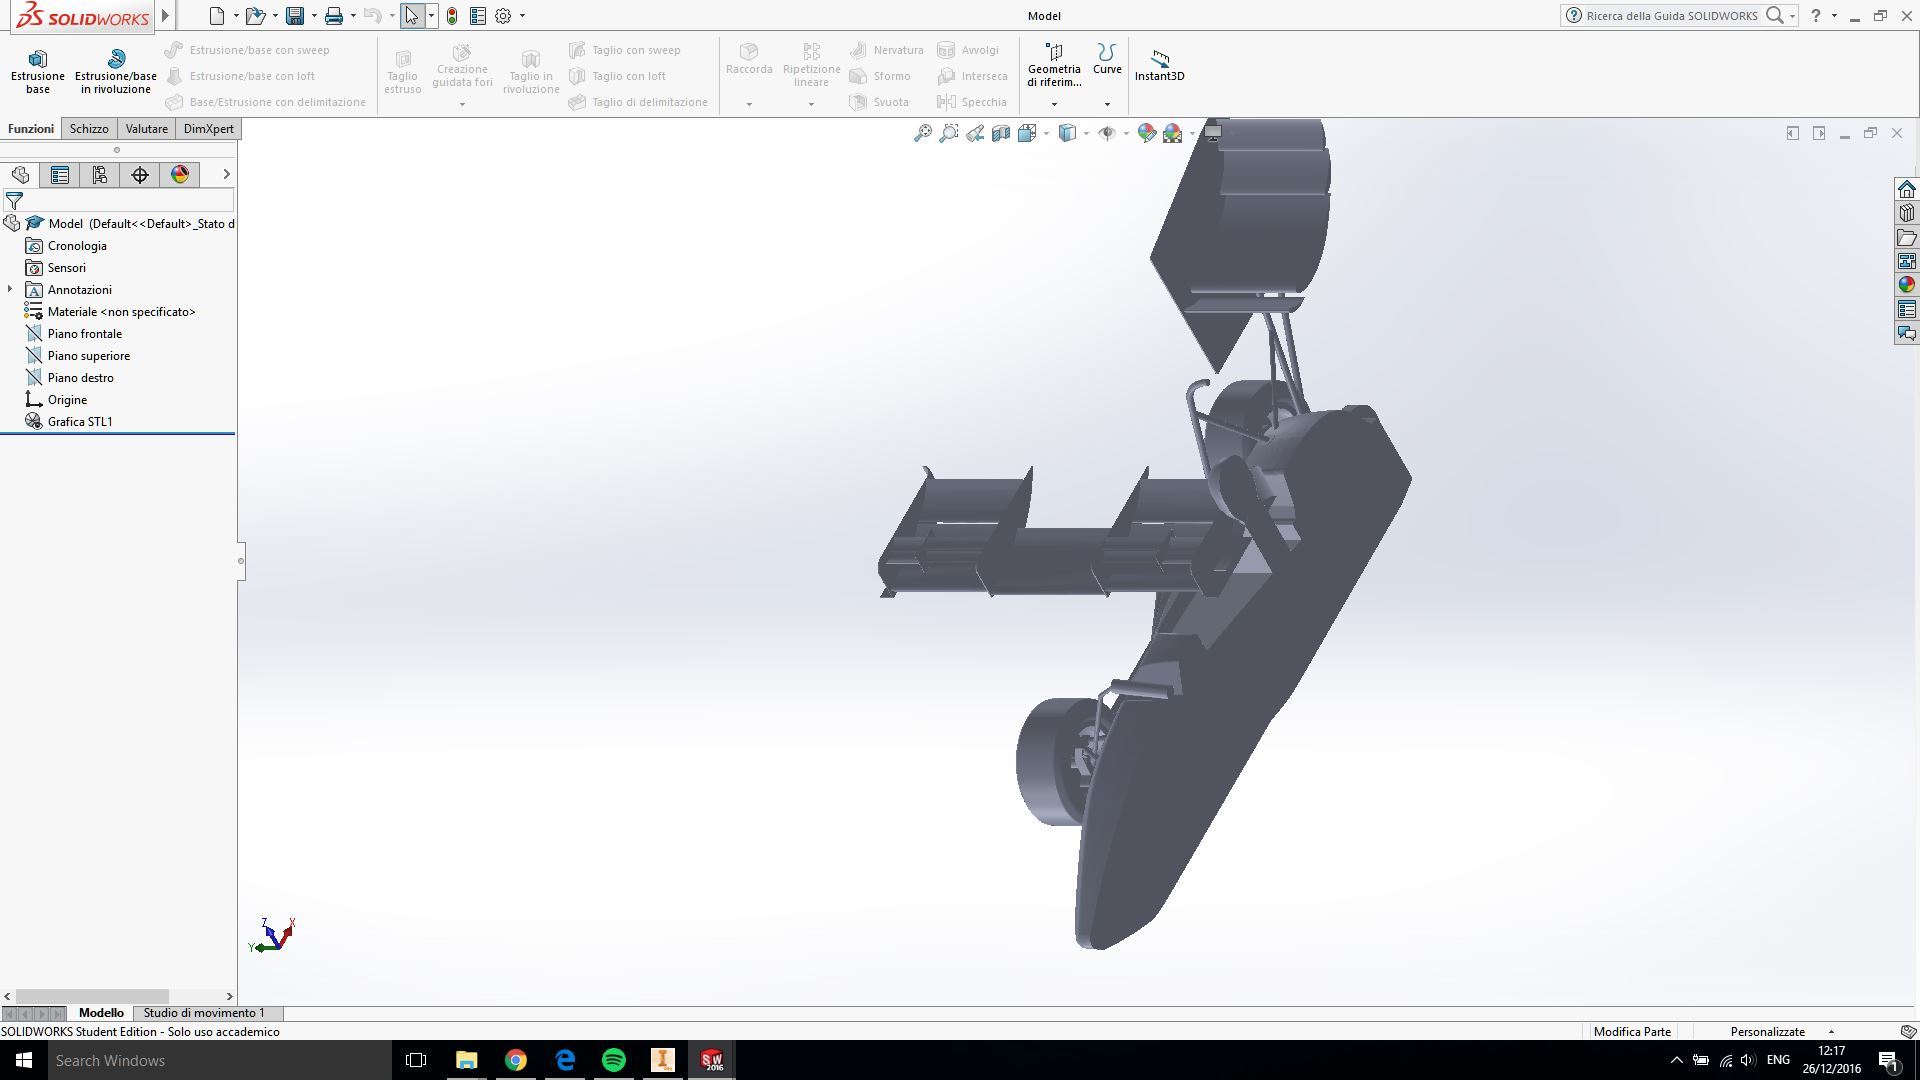Open the PropertyManager tab icon
Screen dimensions: 1920x1080
[x=60, y=175]
